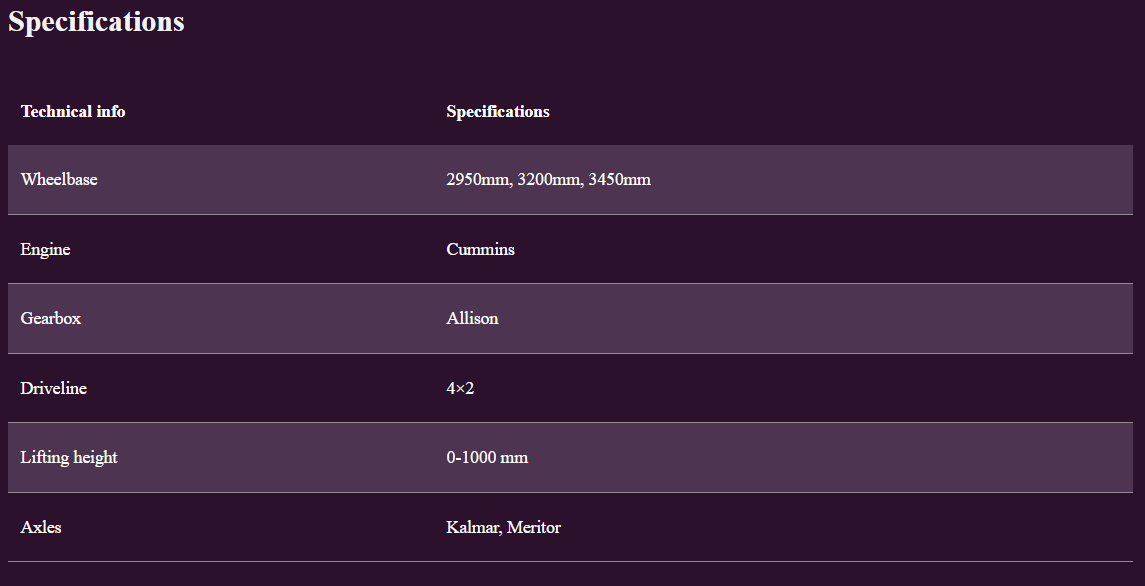Select the Lifting height row label

pyautogui.click(x=69, y=457)
